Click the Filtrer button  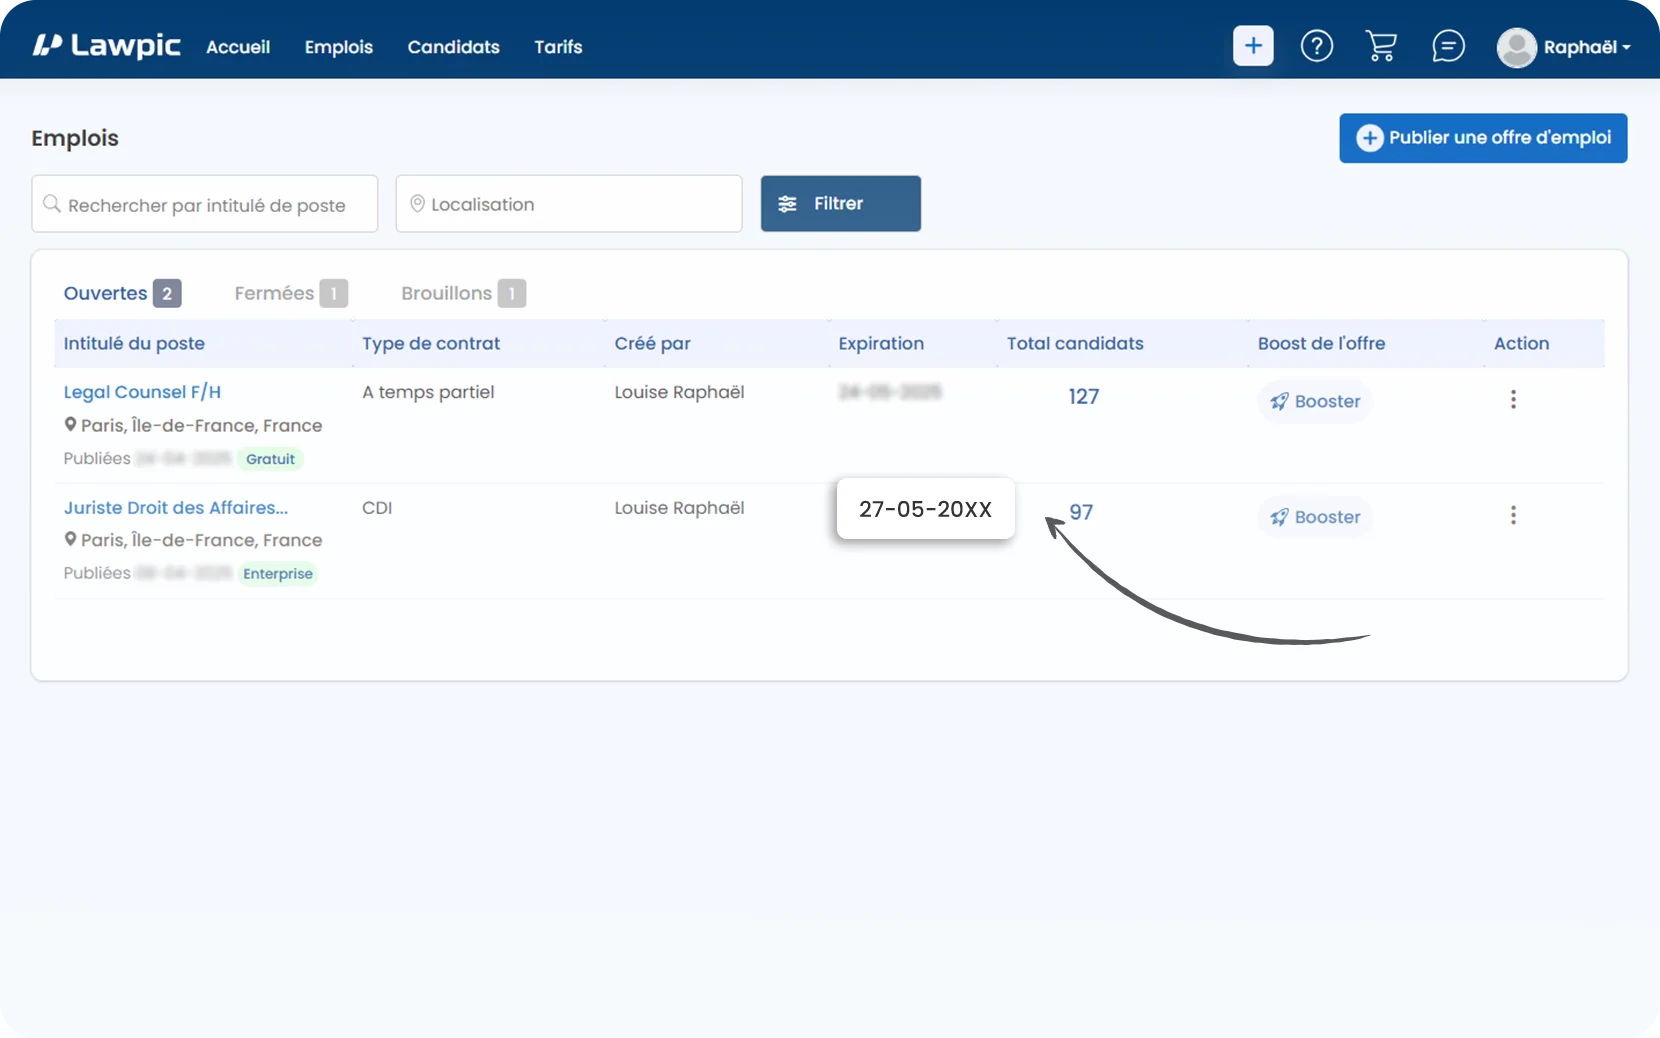(840, 204)
